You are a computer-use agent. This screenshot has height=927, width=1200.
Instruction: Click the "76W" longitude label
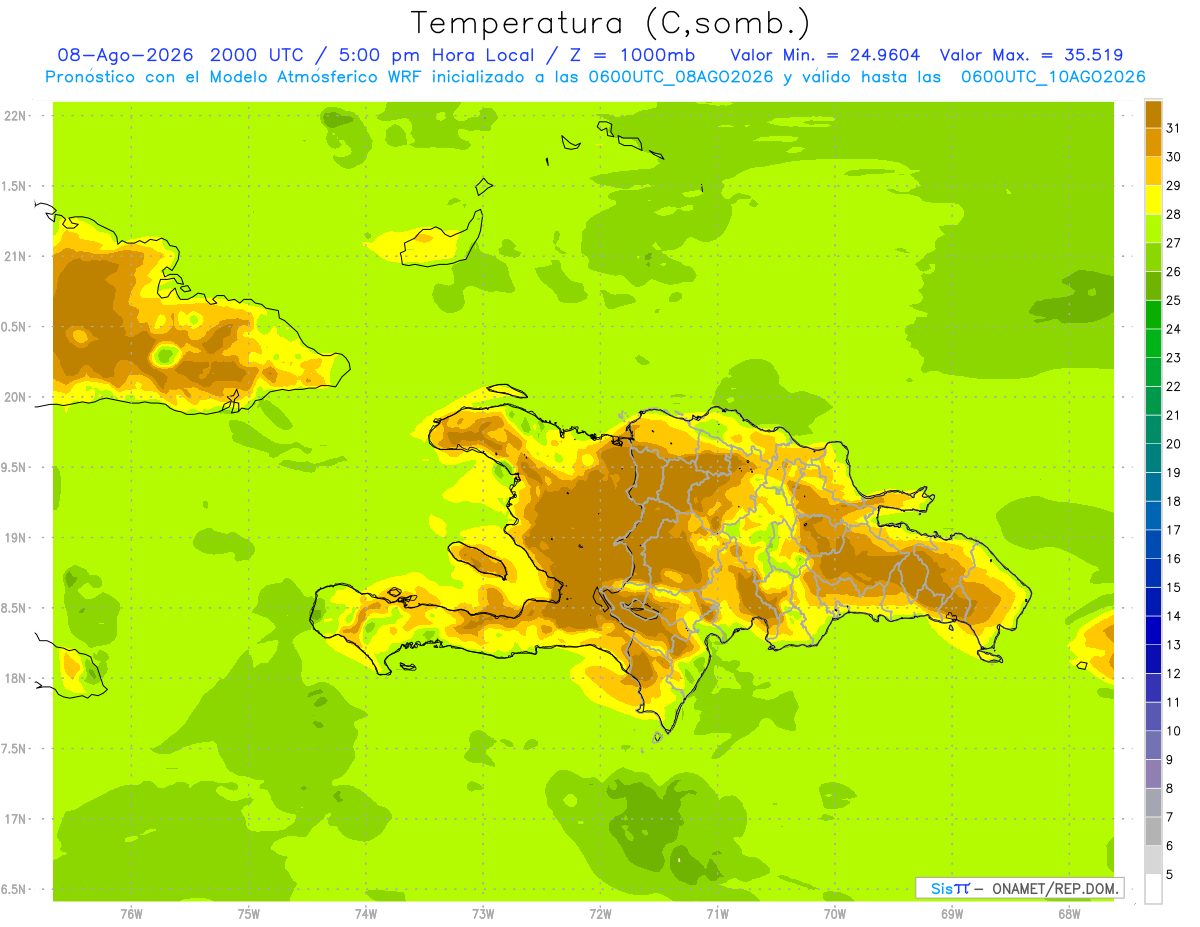131,914
